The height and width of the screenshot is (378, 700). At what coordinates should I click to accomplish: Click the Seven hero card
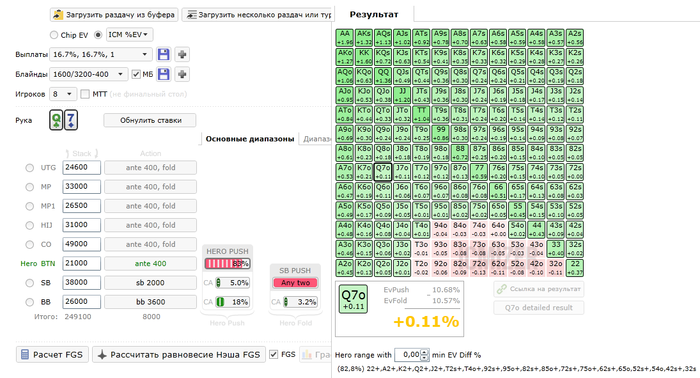coord(71,120)
